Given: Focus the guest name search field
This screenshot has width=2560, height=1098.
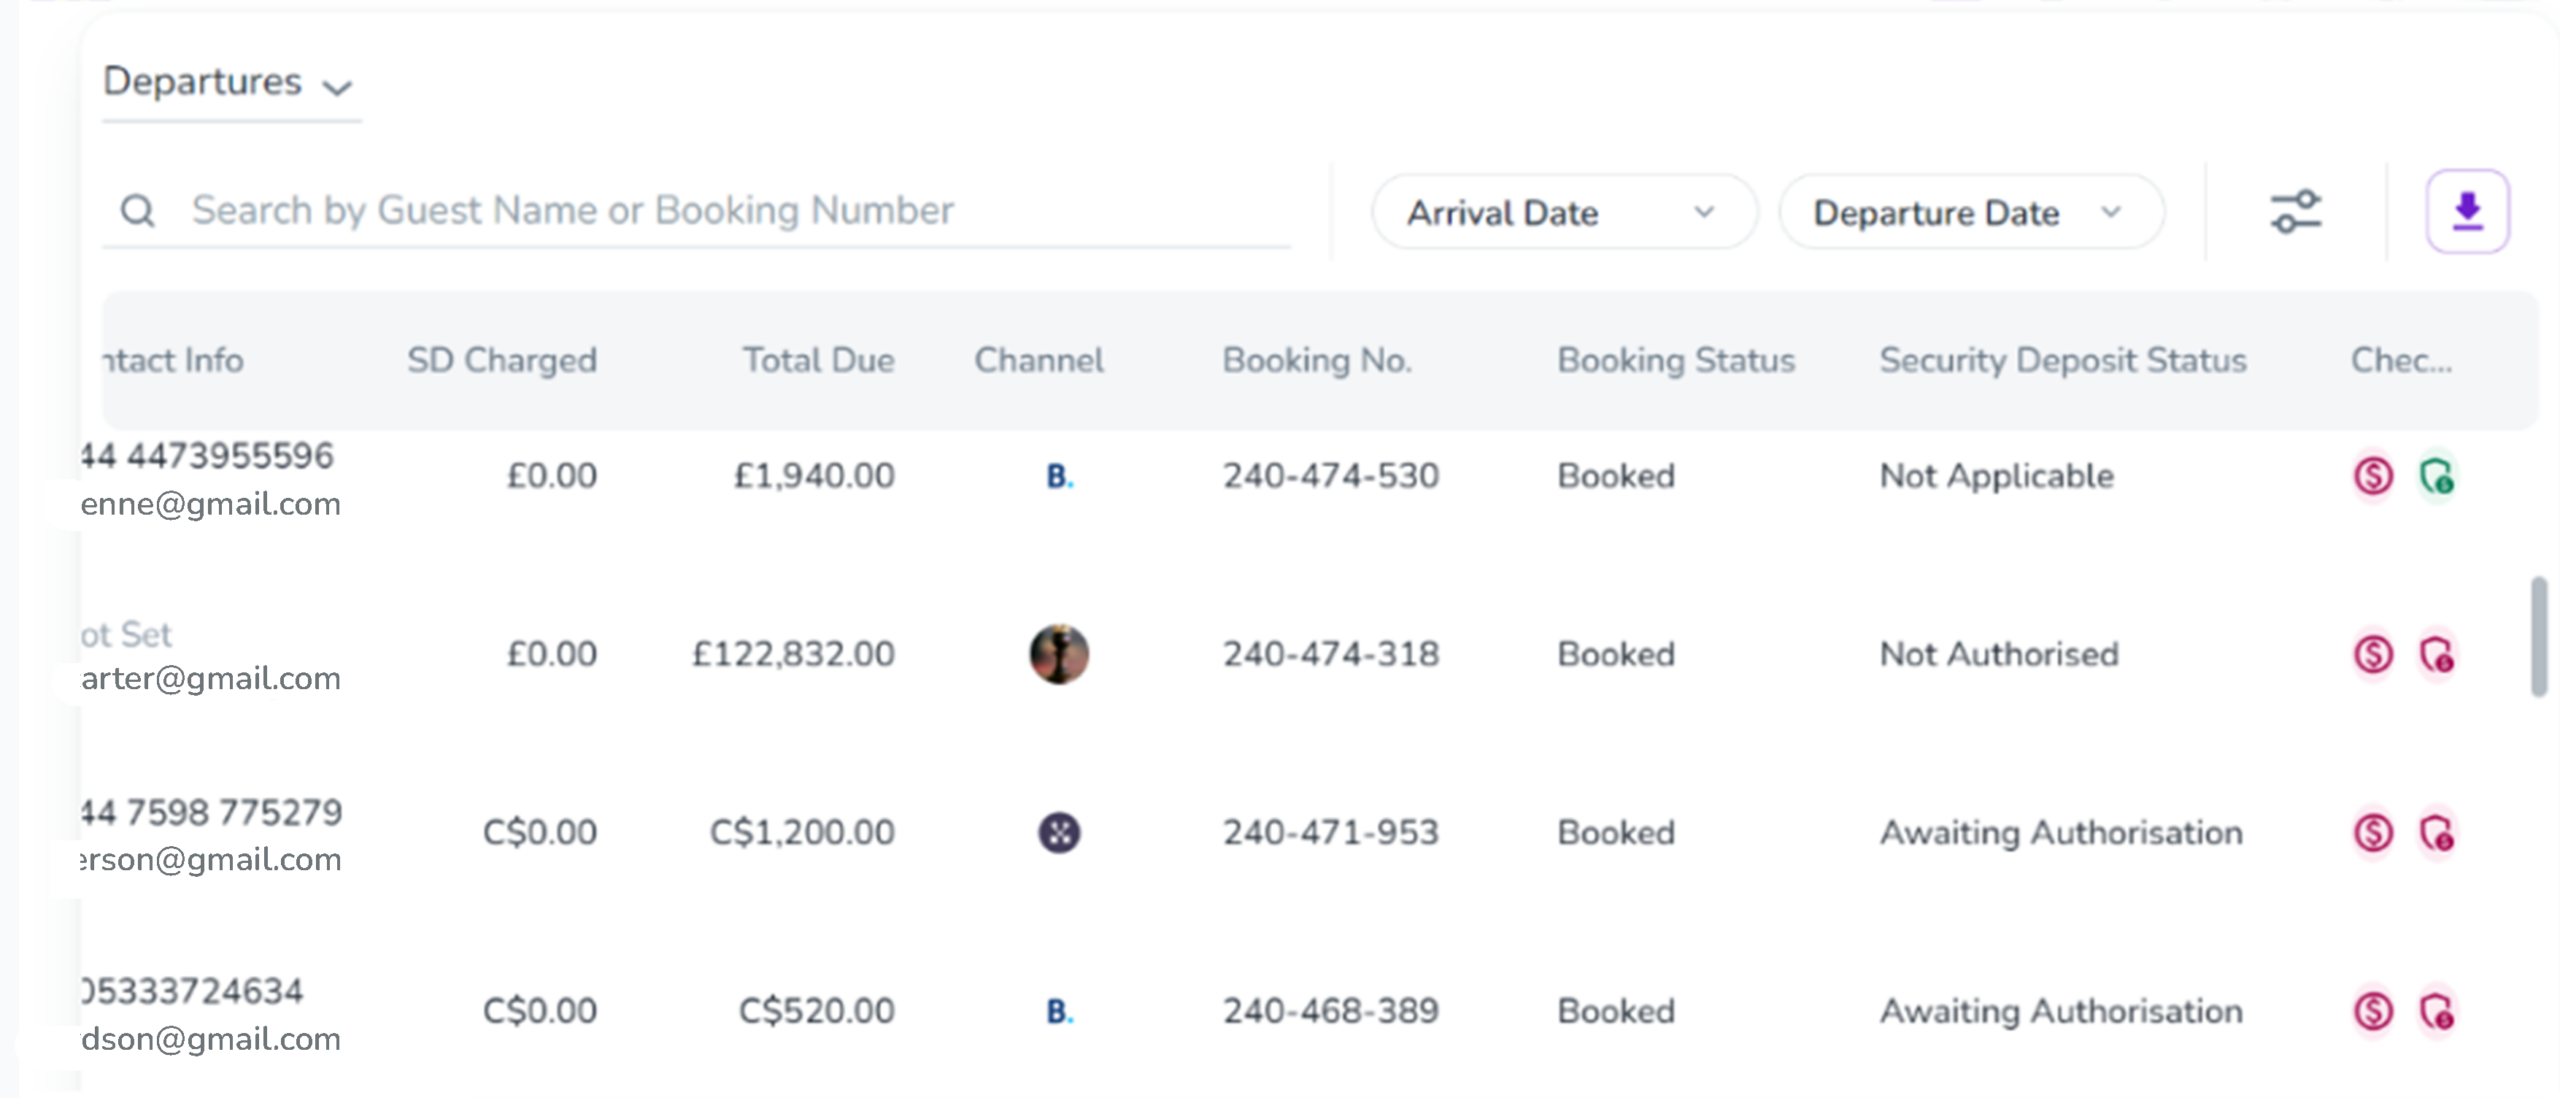Looking at the screenshot, I should coord(700,211).
